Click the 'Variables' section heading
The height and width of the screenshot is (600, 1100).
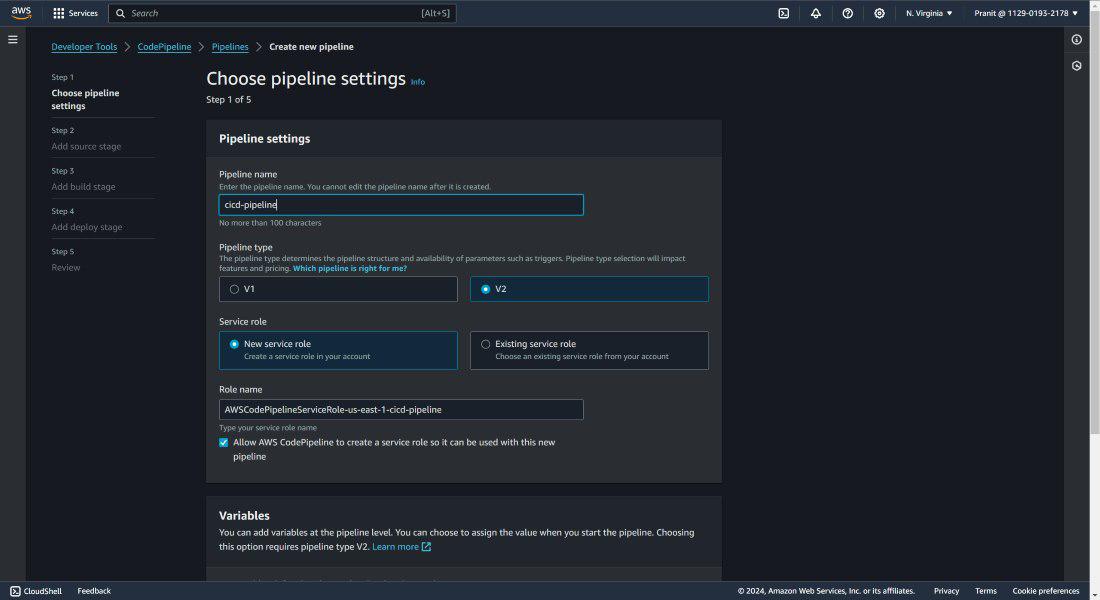(244, 516)
